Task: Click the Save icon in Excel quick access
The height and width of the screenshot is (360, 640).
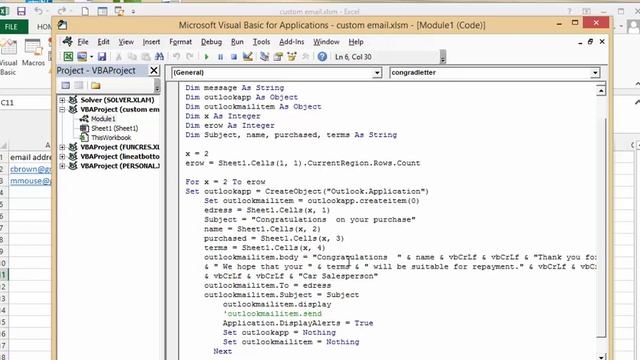Action: pyautogui.click(x=21, y=11)
